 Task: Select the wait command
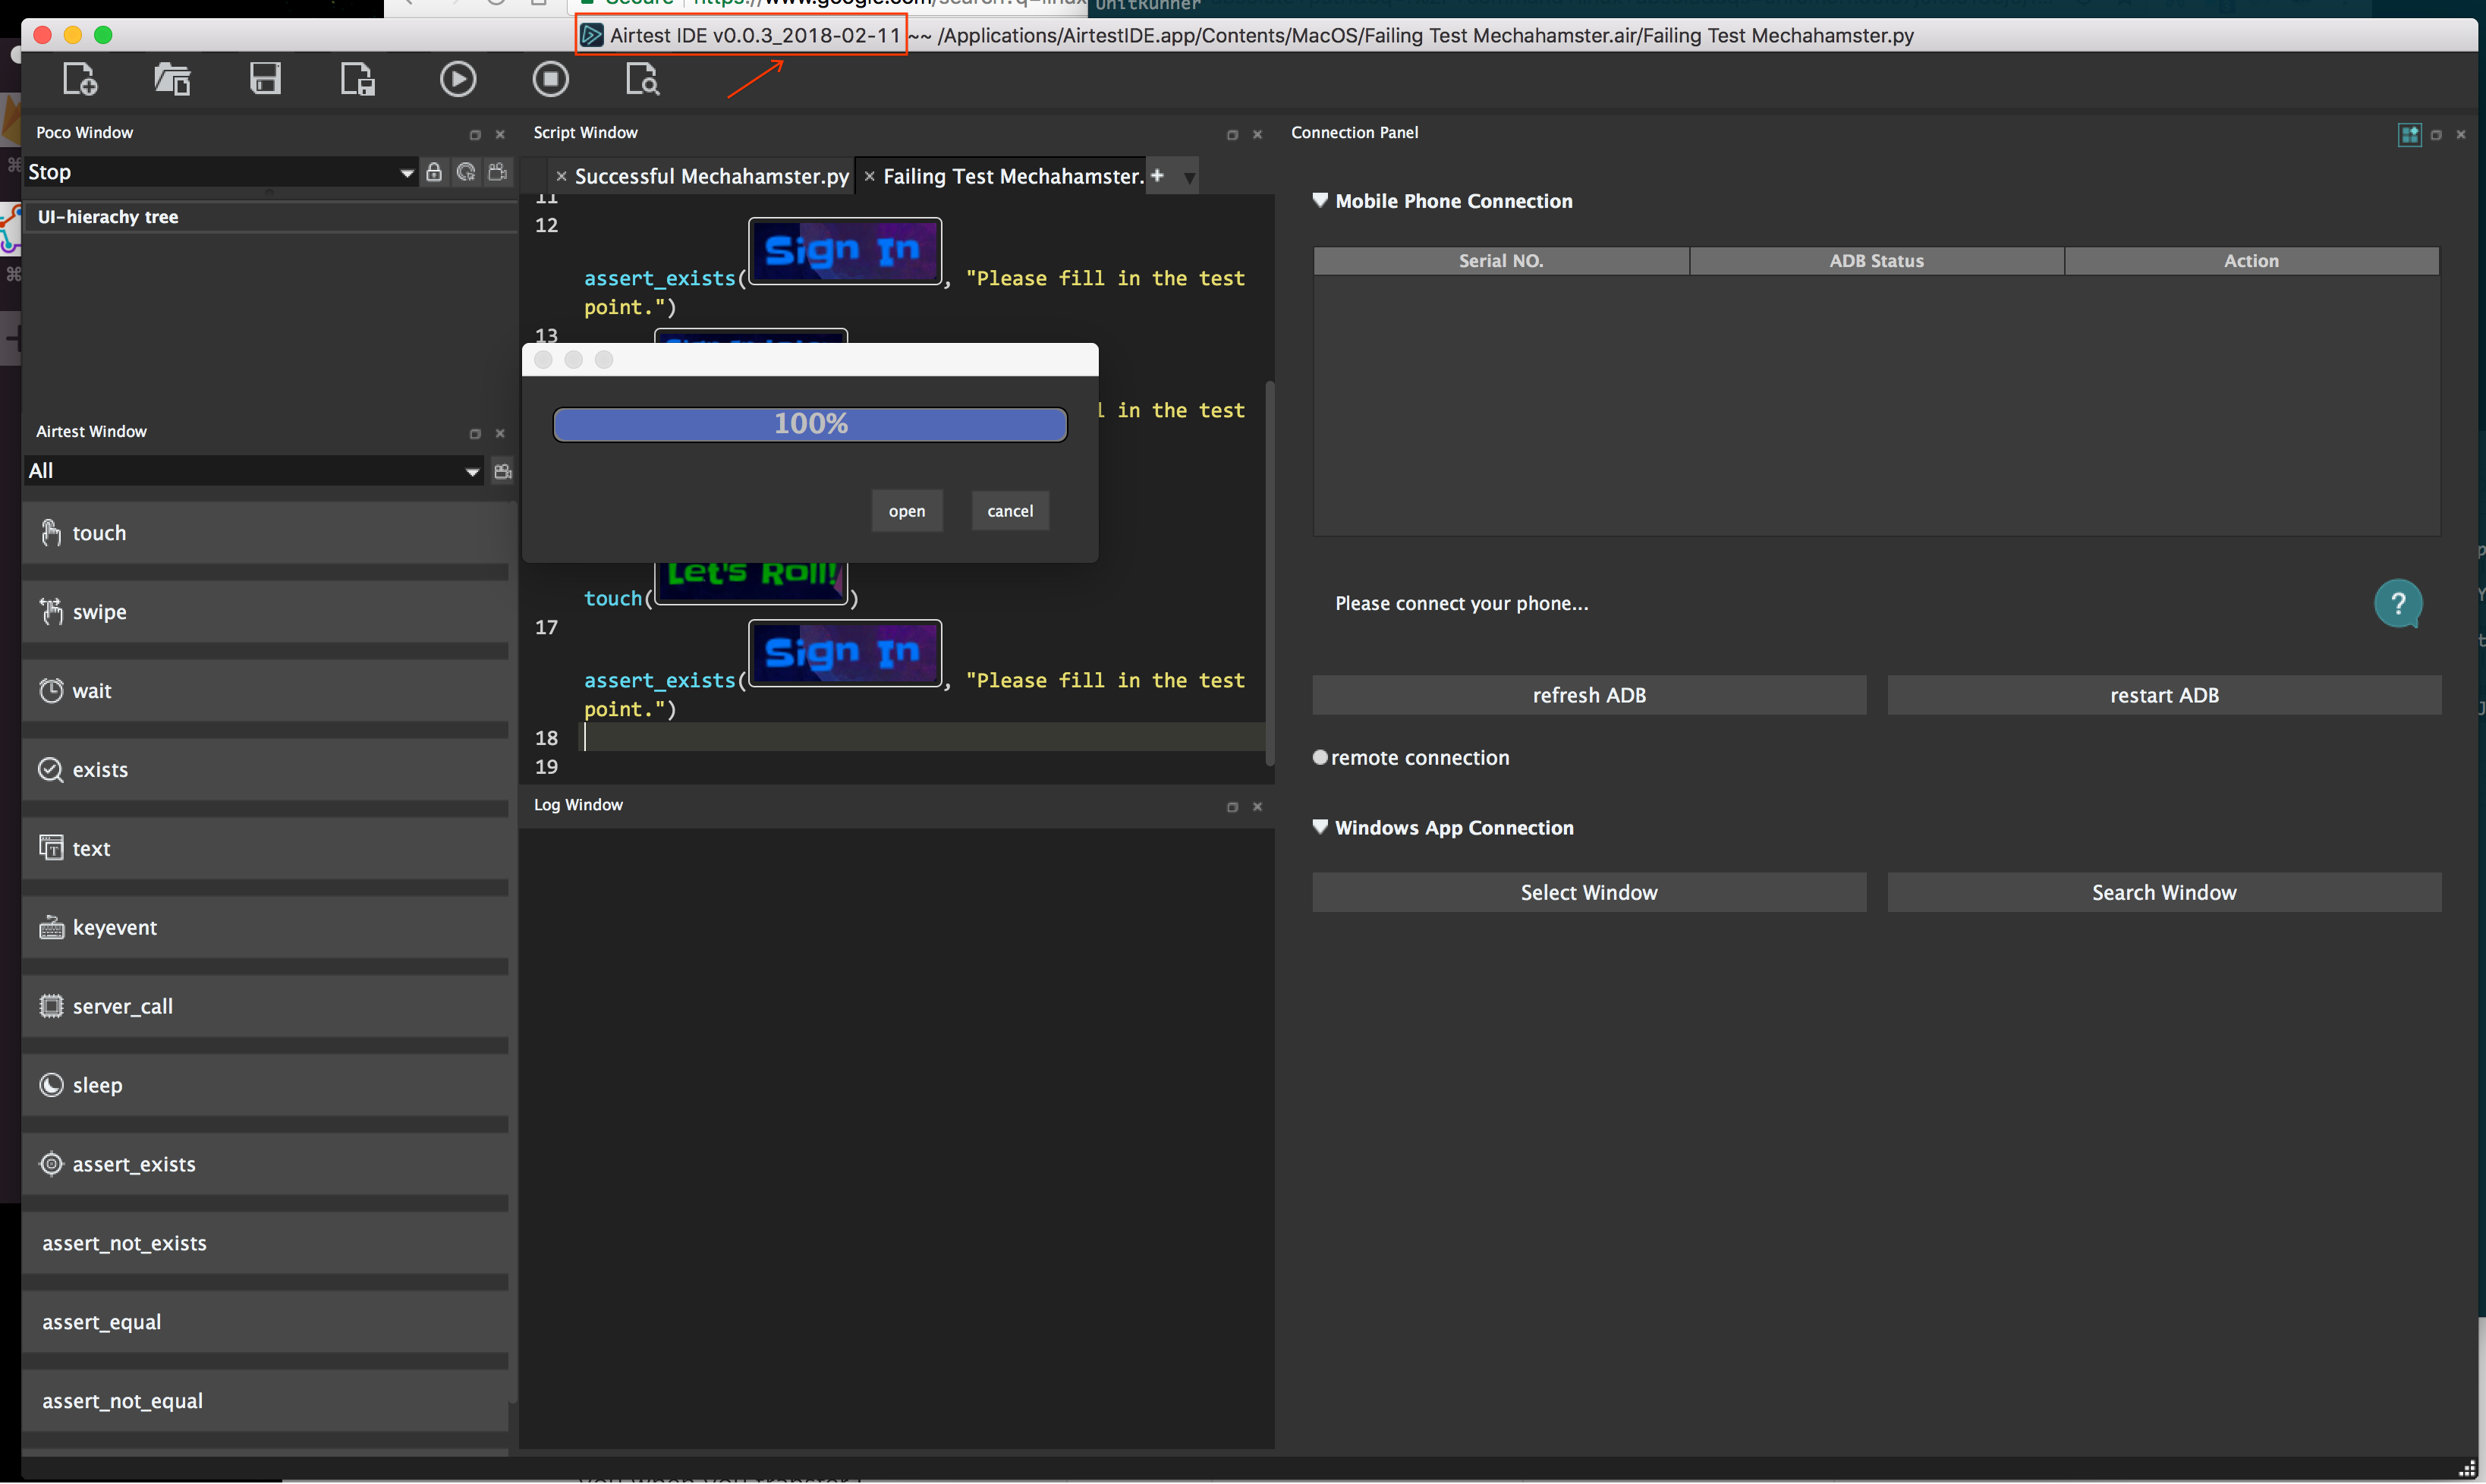pos(265,691)
